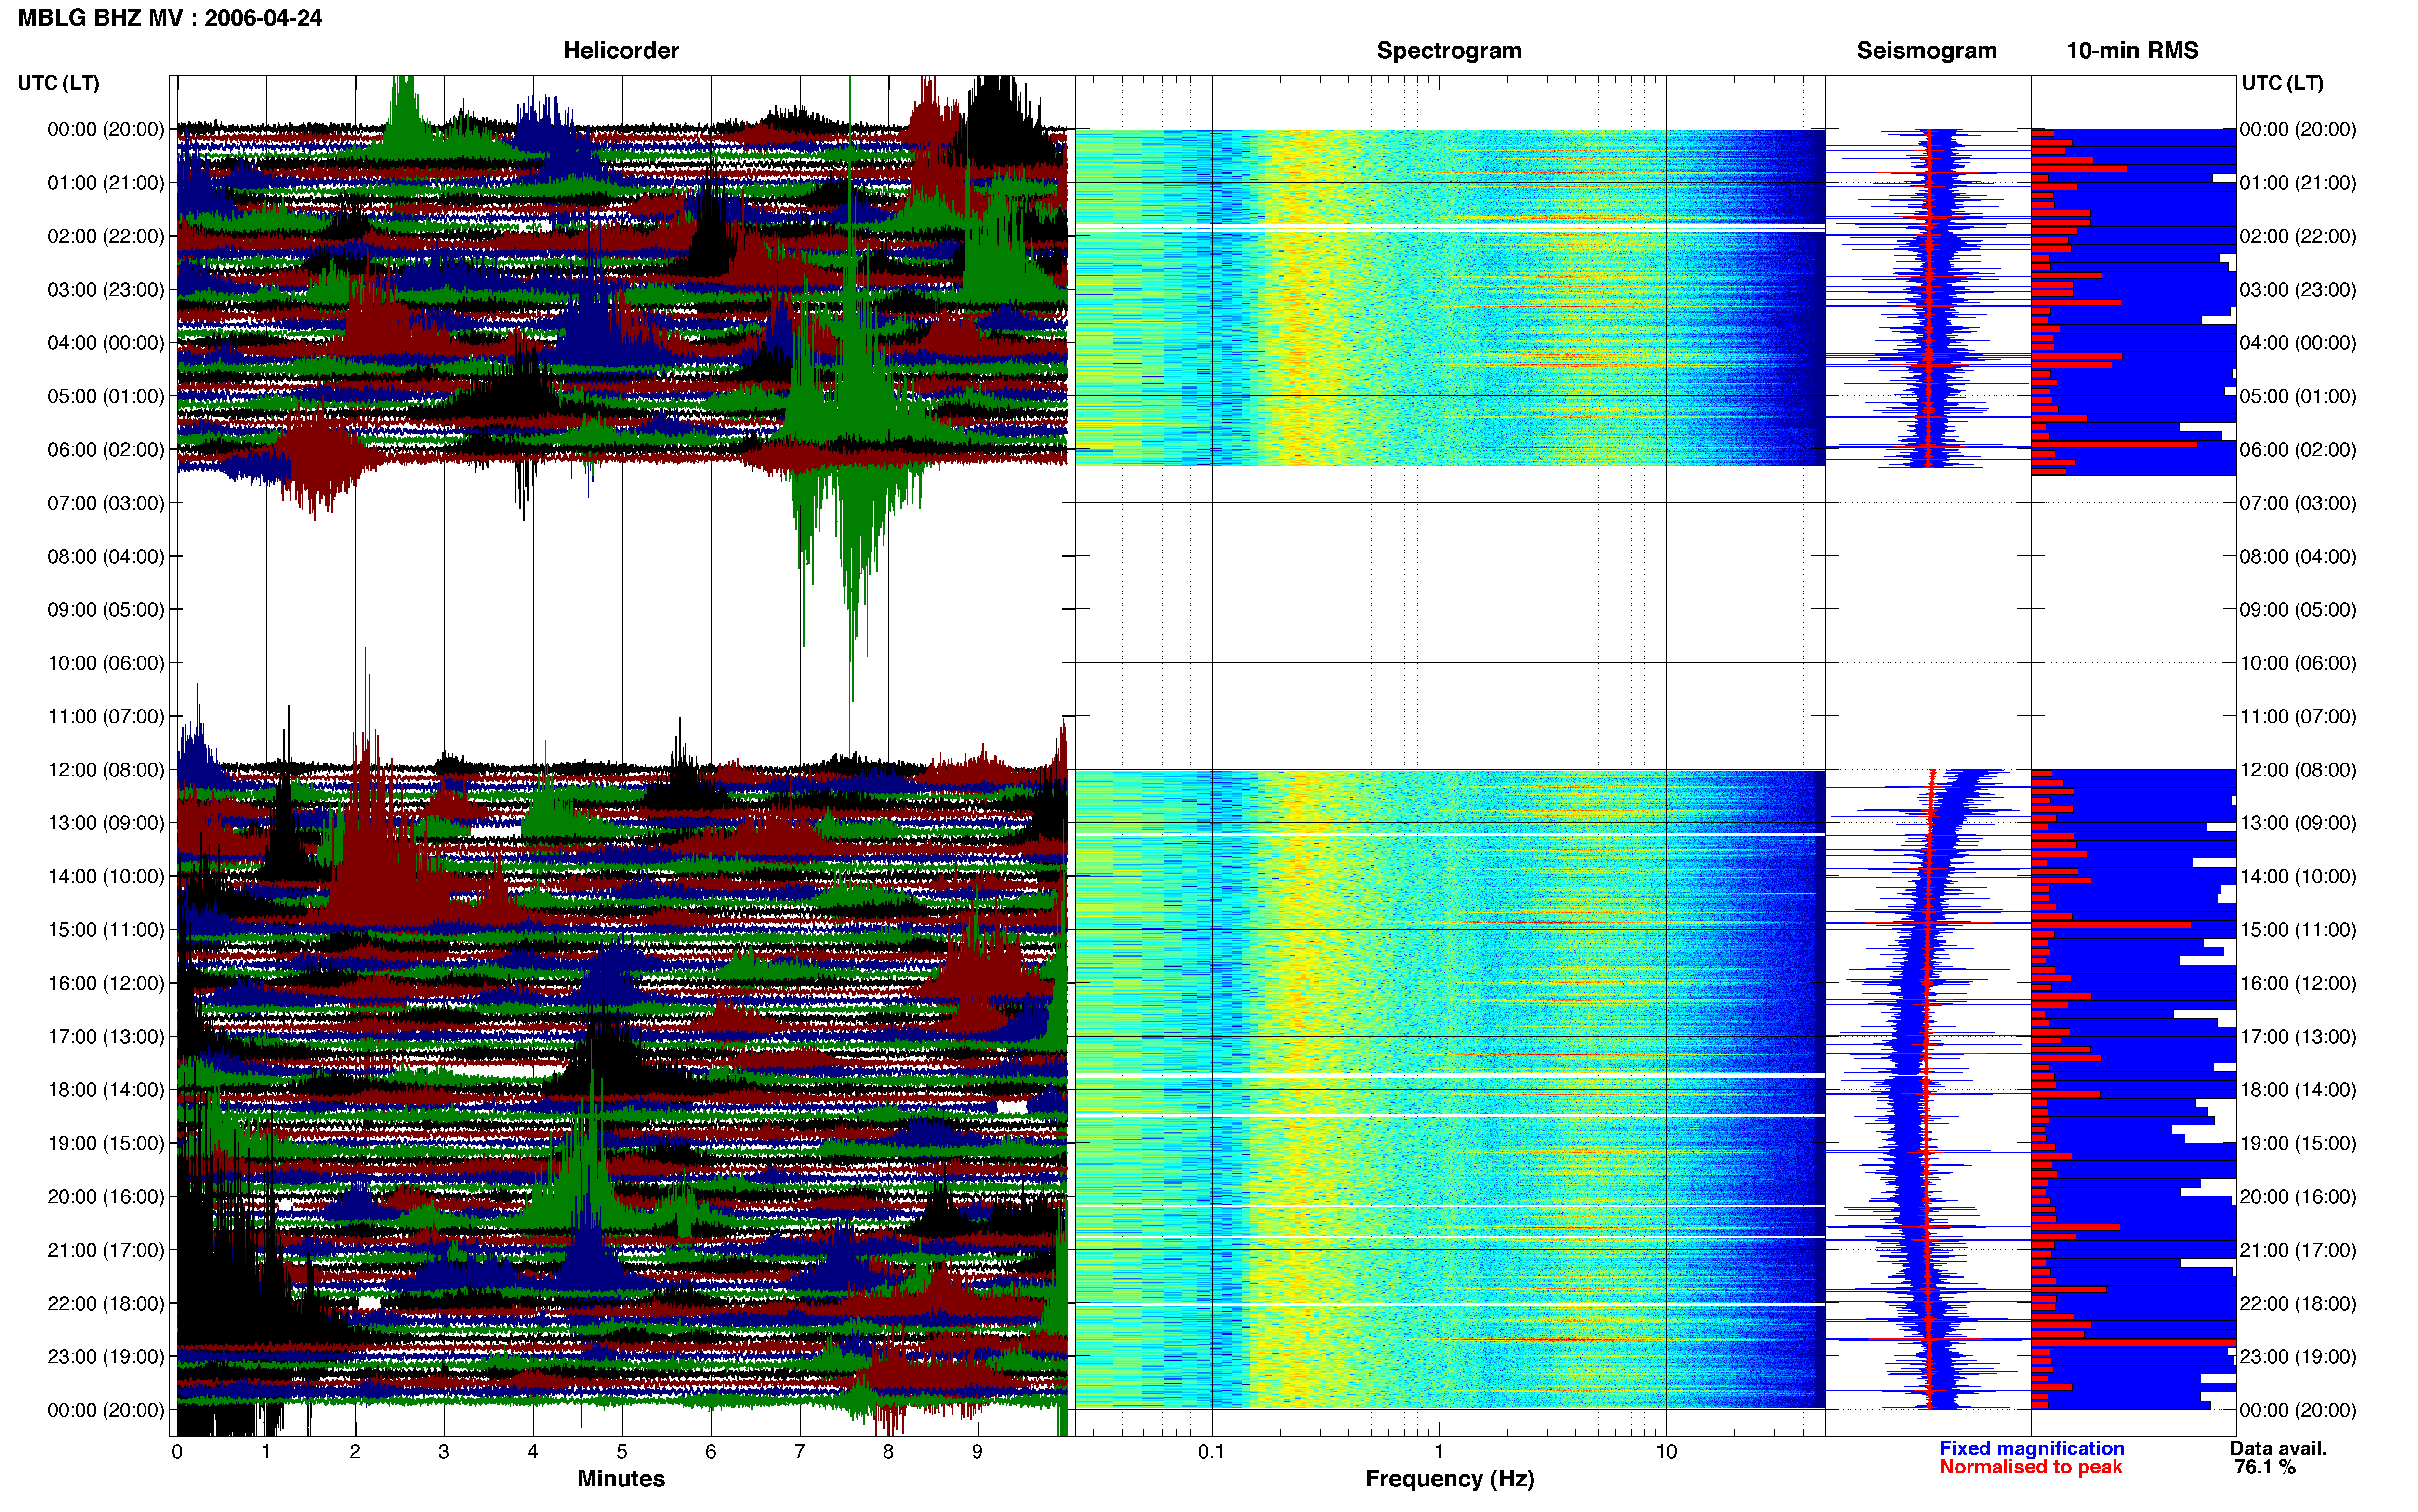Click left axis label '21:00 (17:00)'

pyautogui.click(x=106, y=1249)
